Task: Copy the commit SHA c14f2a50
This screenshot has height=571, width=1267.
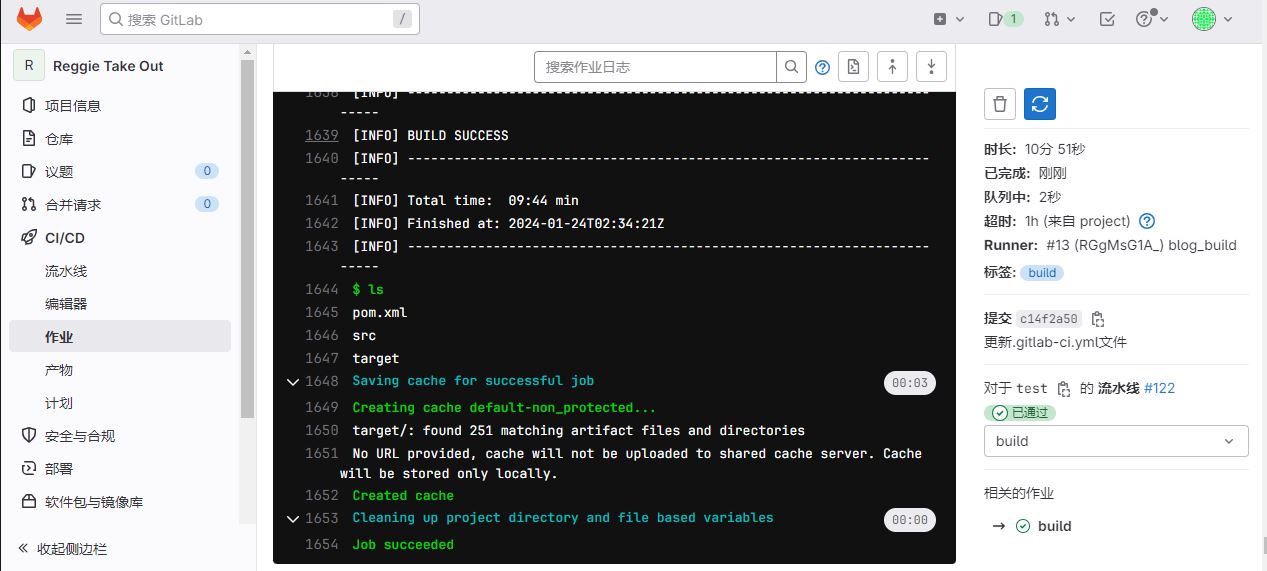Action: (1098, 319)
